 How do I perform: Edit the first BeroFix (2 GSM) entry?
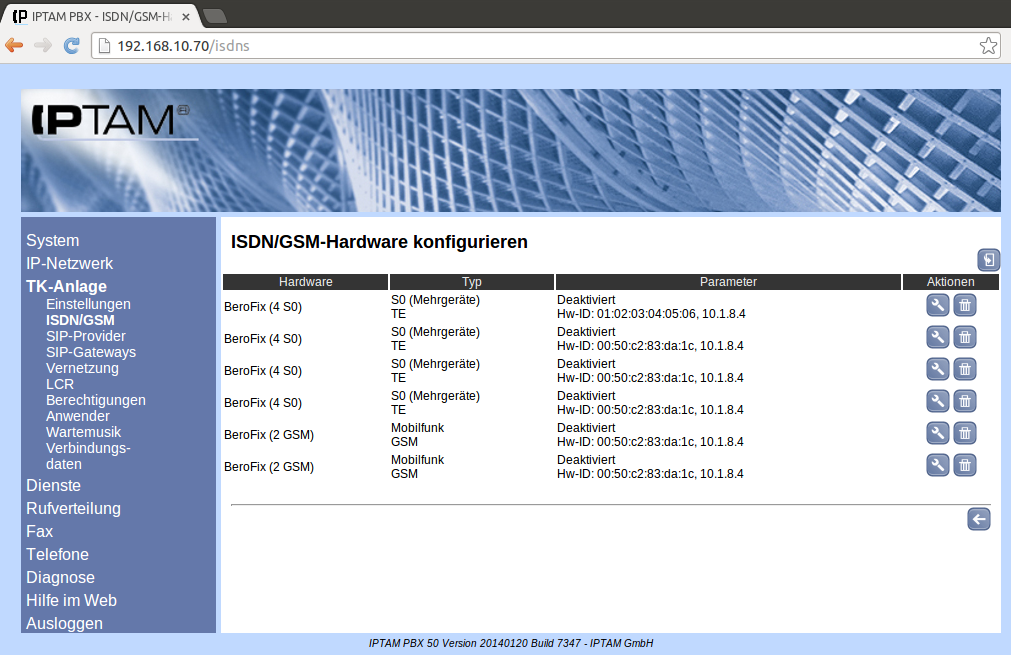pos(937,434)
